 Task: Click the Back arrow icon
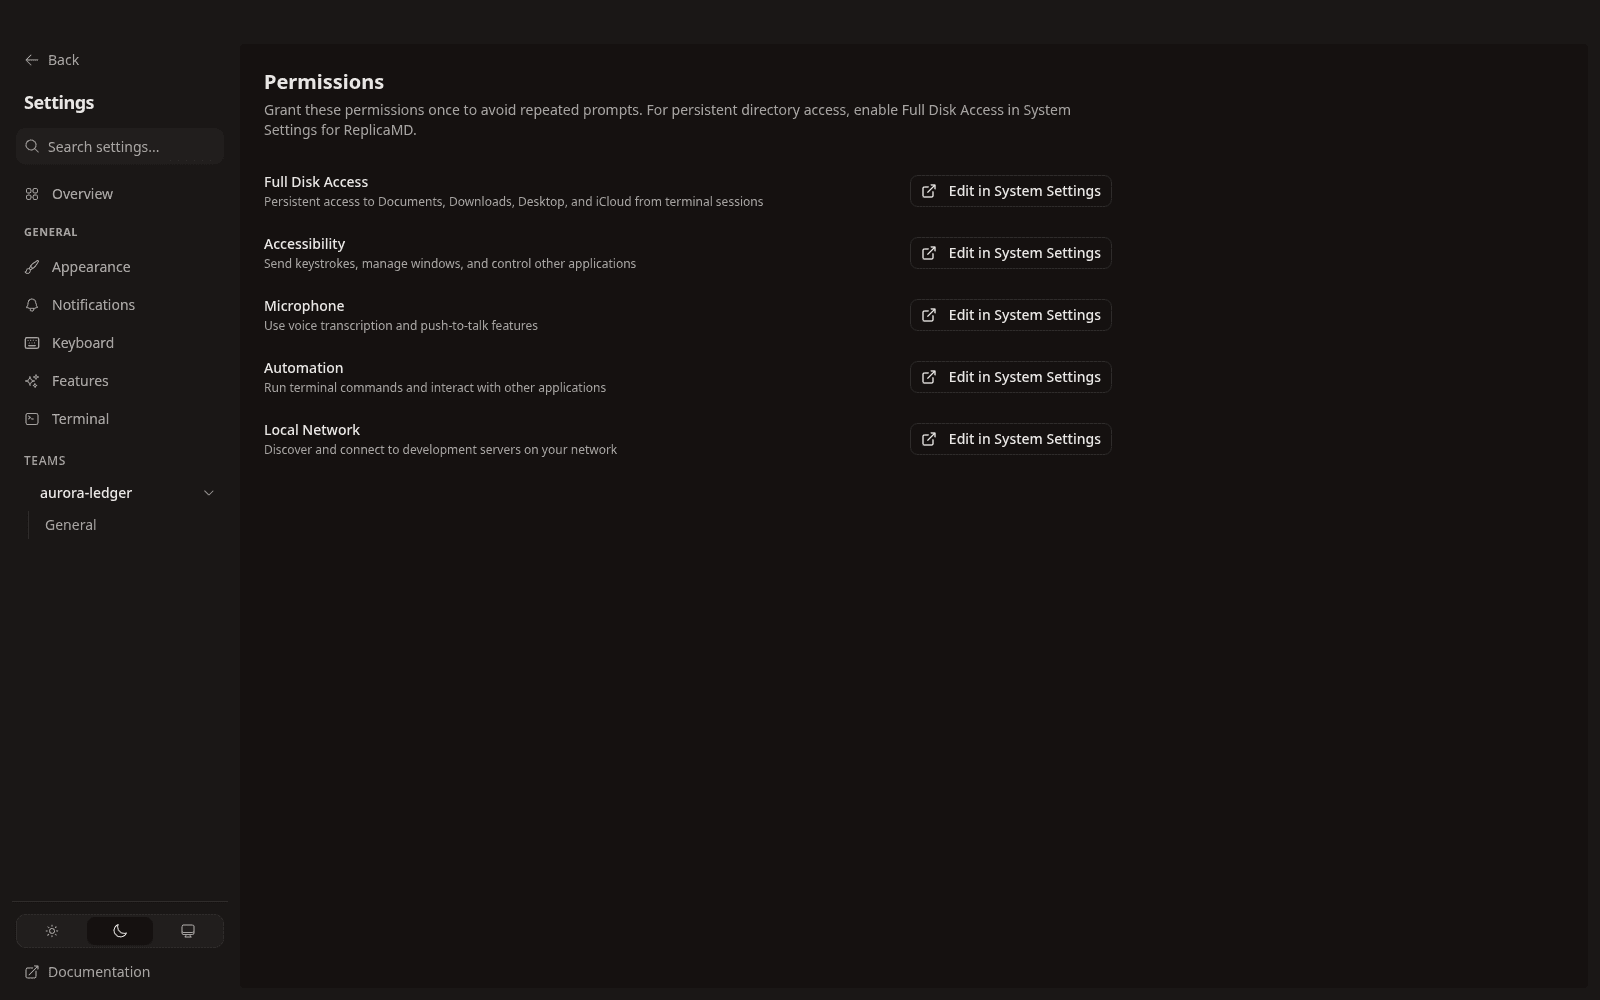[32, 60]
